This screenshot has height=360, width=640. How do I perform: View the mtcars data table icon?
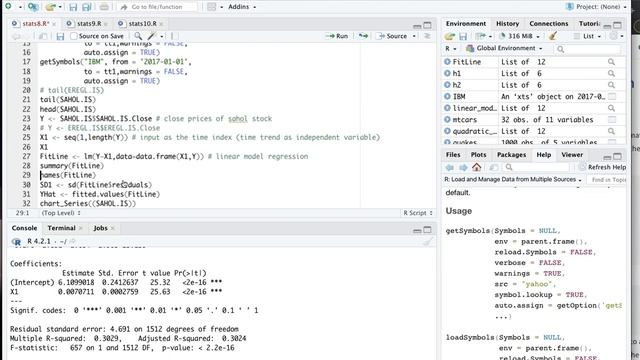point(611,120)
